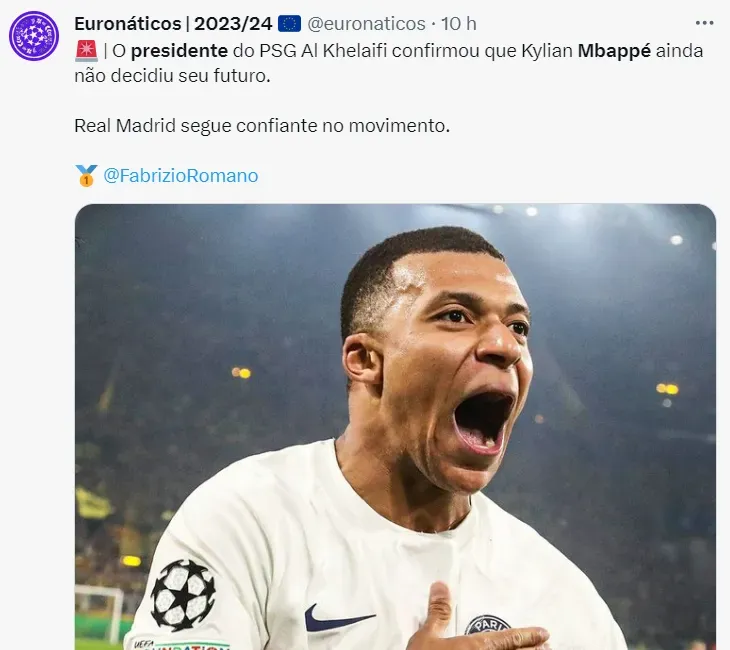Click the bold word "Mbappé"
The height and width of the screenshot is (650, 730).
[614, 51]
